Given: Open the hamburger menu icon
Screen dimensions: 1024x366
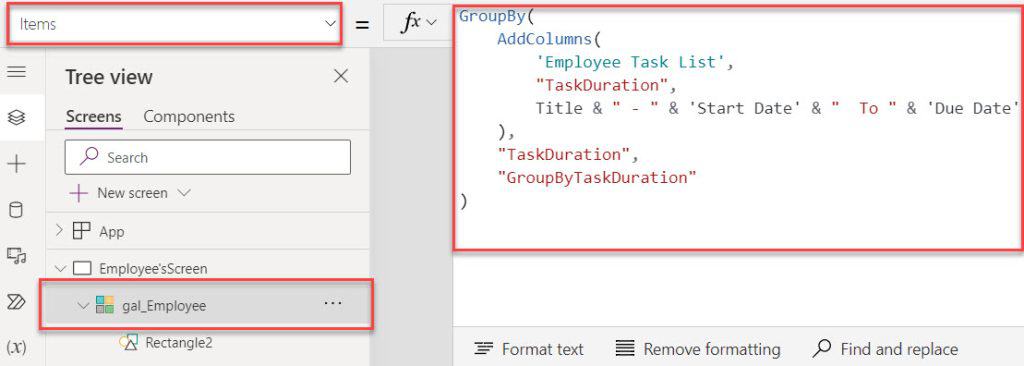Looking at the screenshot, I should click(16, 72).
